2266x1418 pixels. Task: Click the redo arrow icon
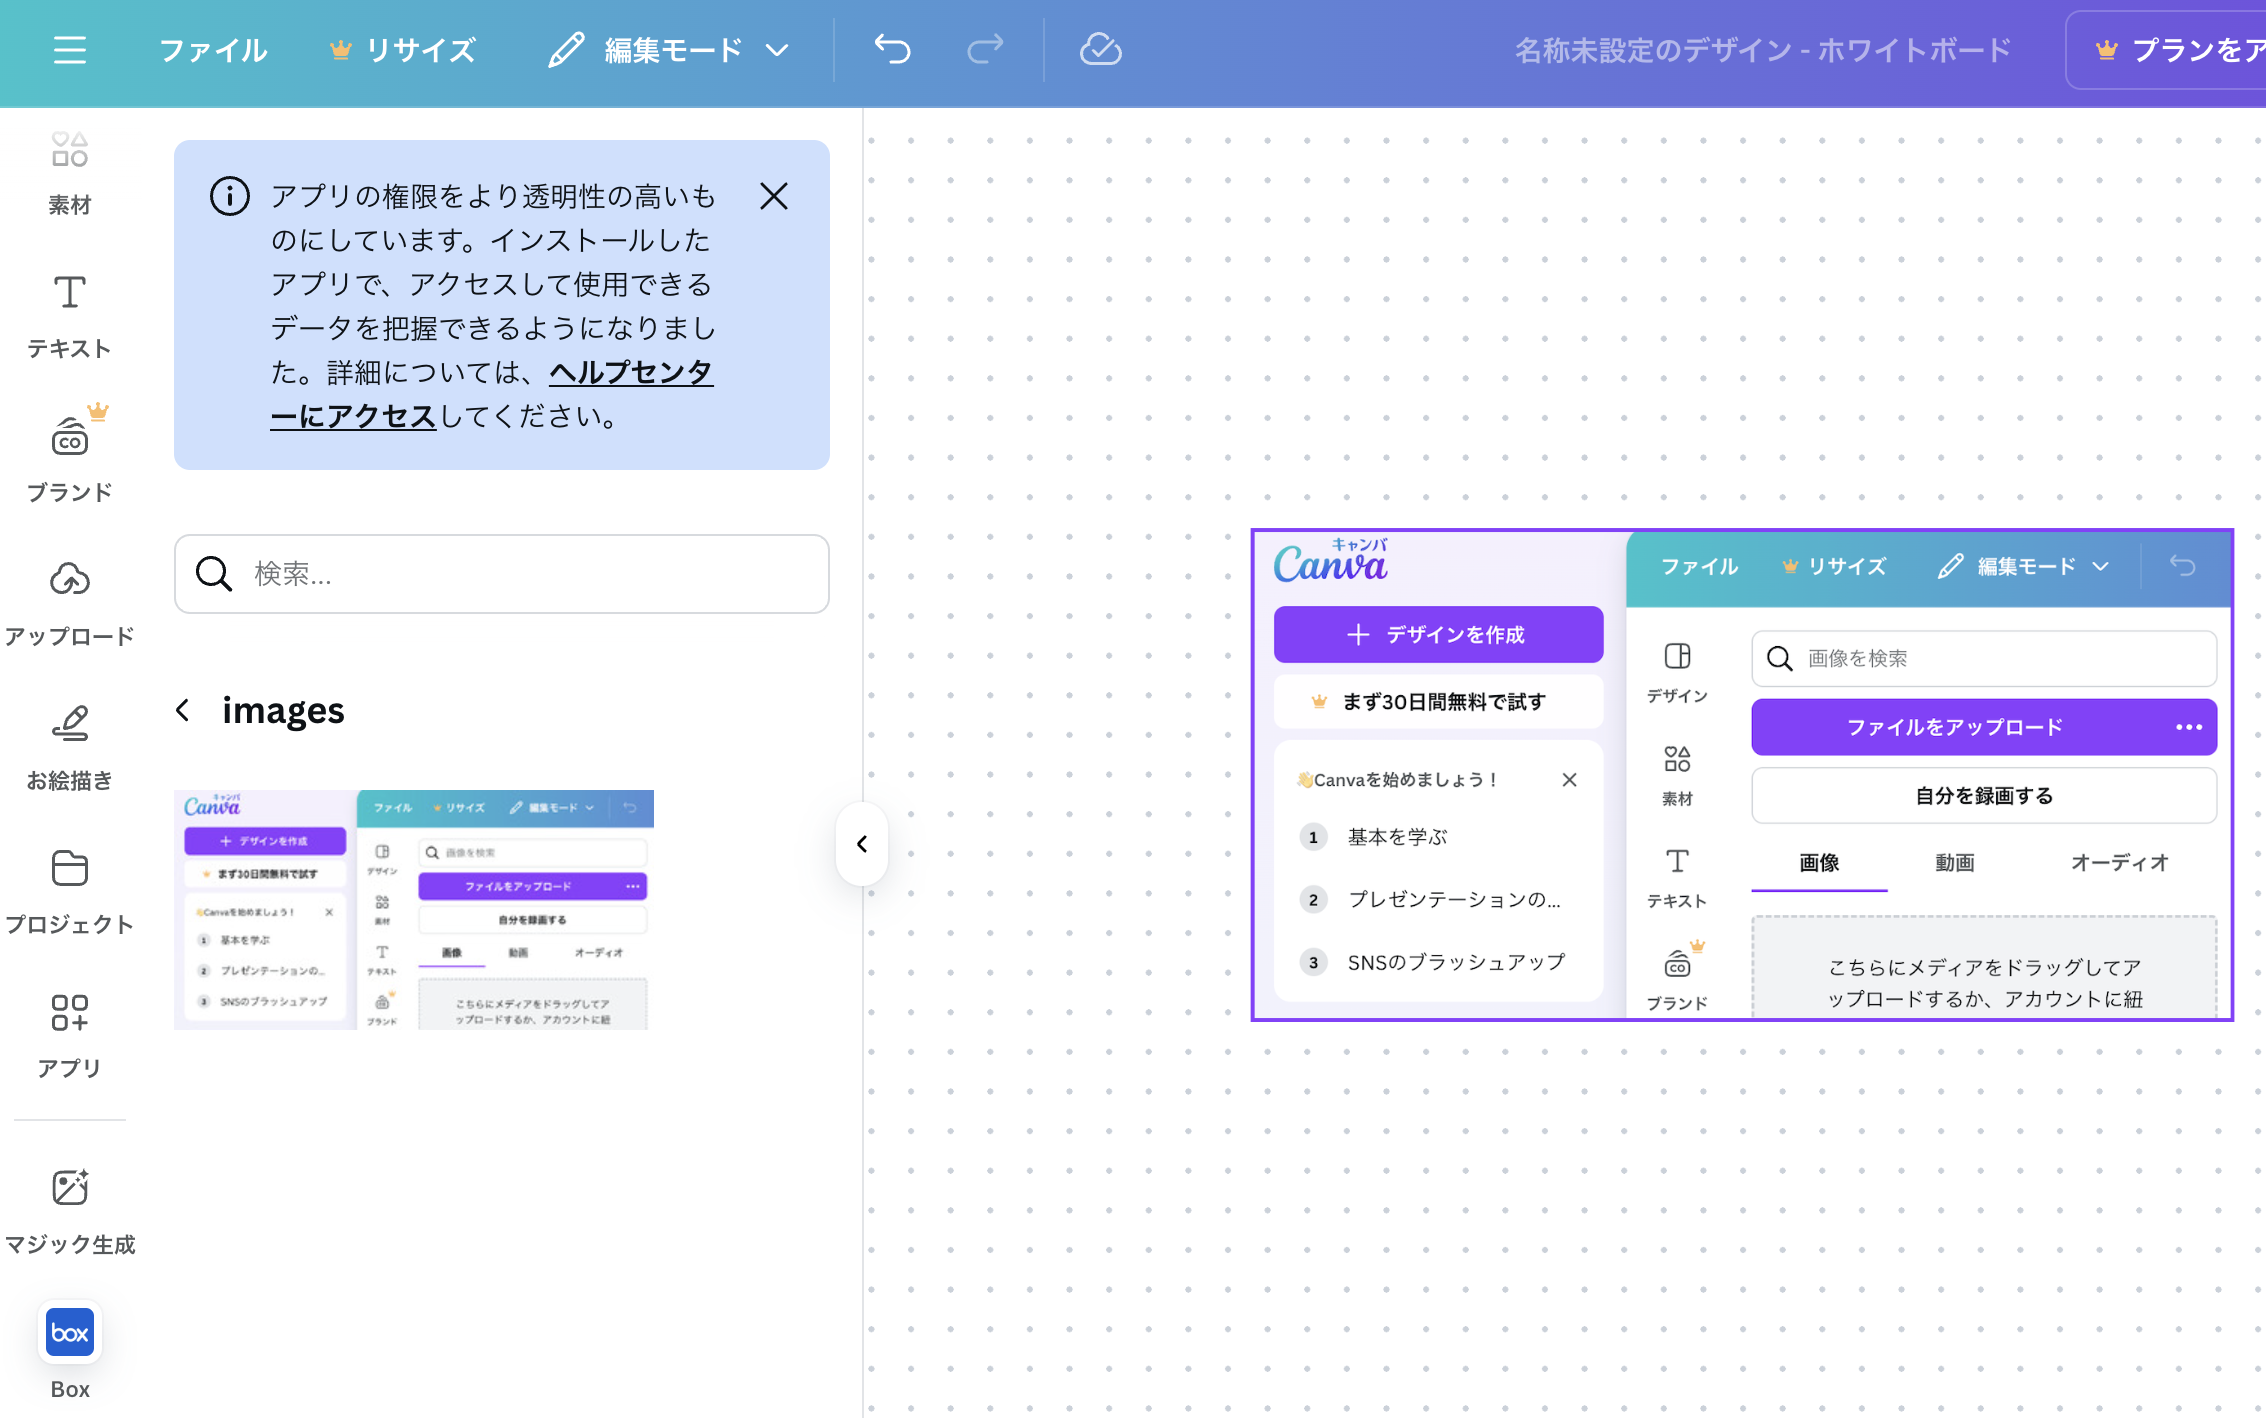[985, 49]
